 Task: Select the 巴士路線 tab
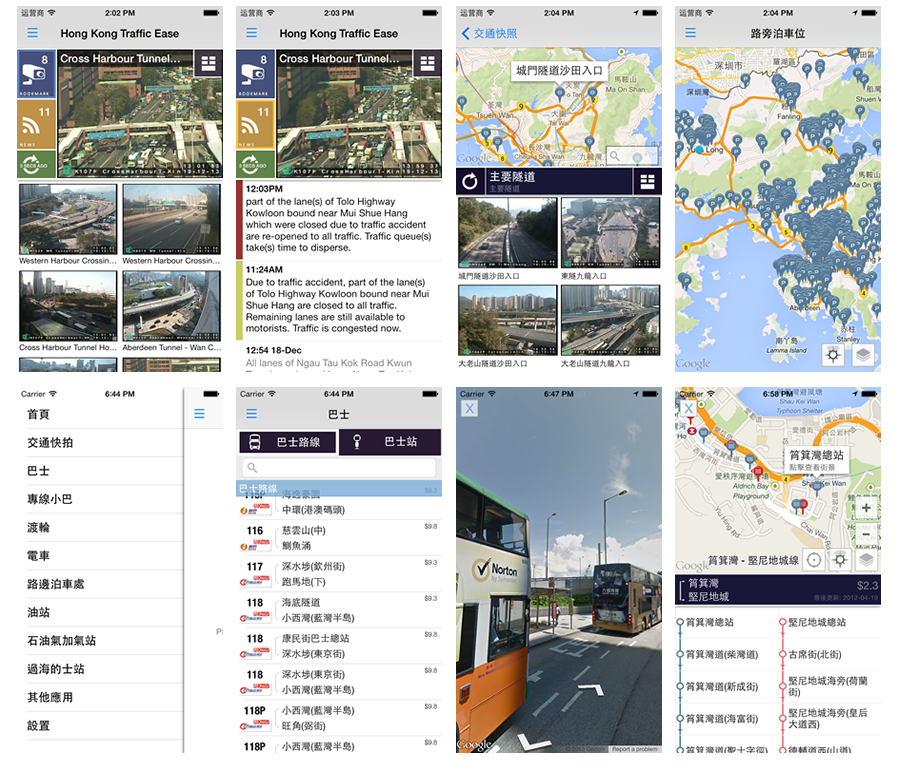coord(288,442)
